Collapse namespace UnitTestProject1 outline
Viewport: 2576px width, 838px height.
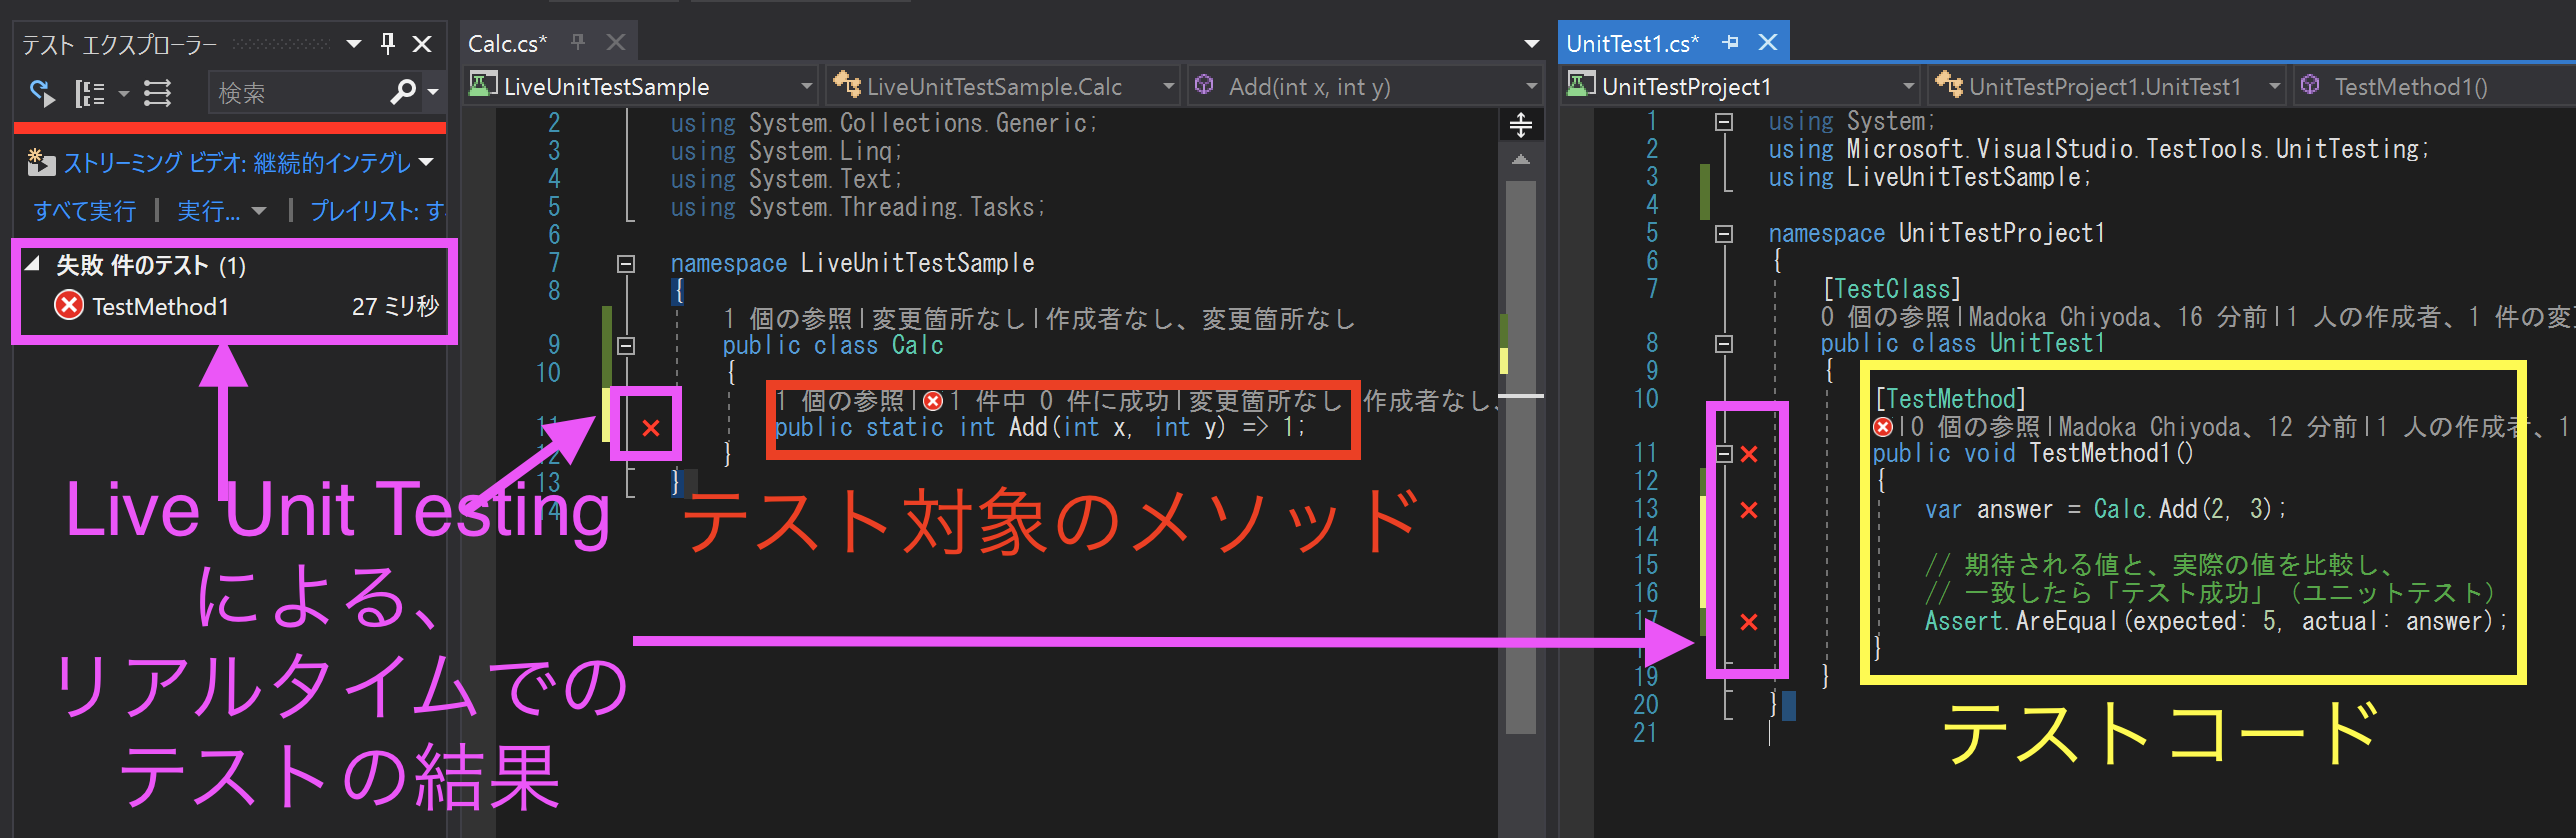point(1724,234)
